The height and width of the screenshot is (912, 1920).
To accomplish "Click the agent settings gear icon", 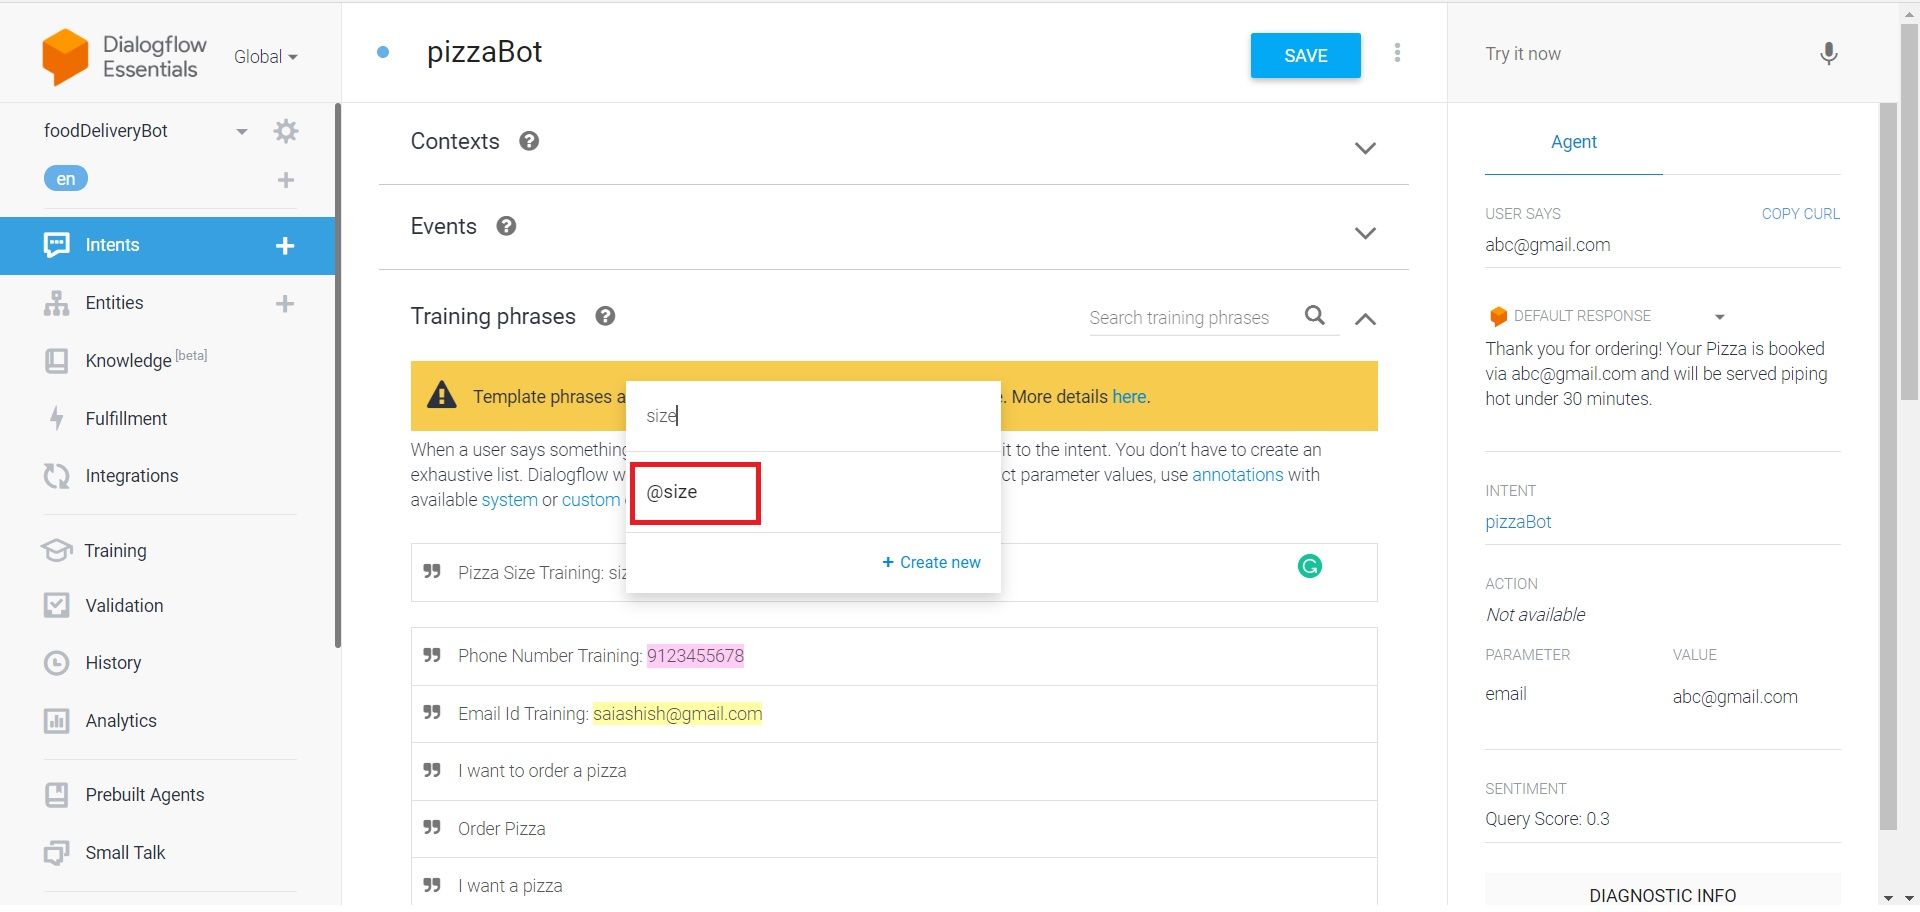I will tap(286, 131).
